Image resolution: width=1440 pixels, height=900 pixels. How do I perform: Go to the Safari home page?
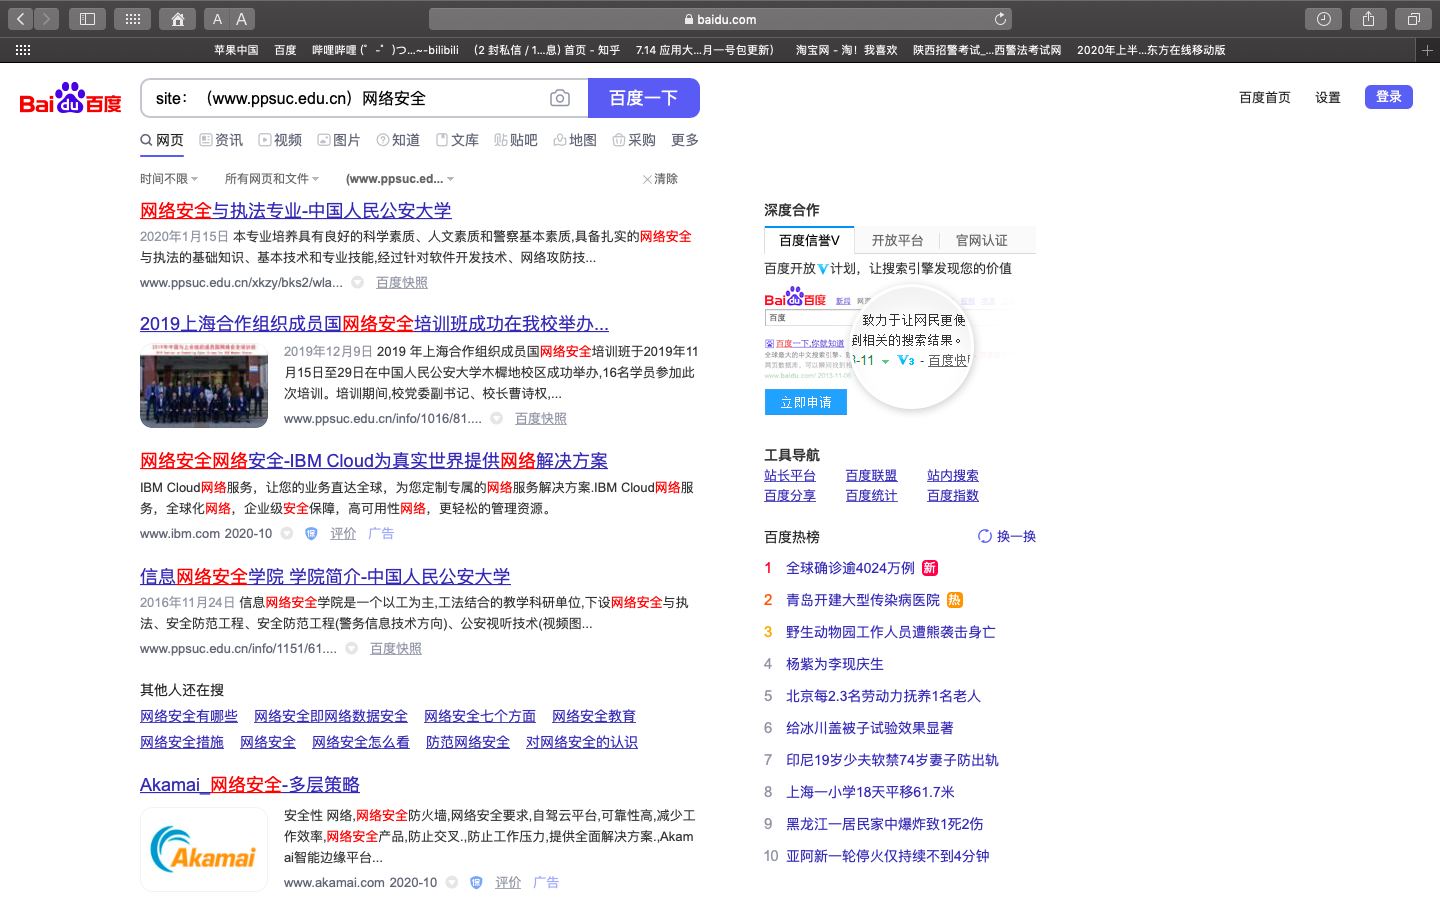(x=177, y=19)
